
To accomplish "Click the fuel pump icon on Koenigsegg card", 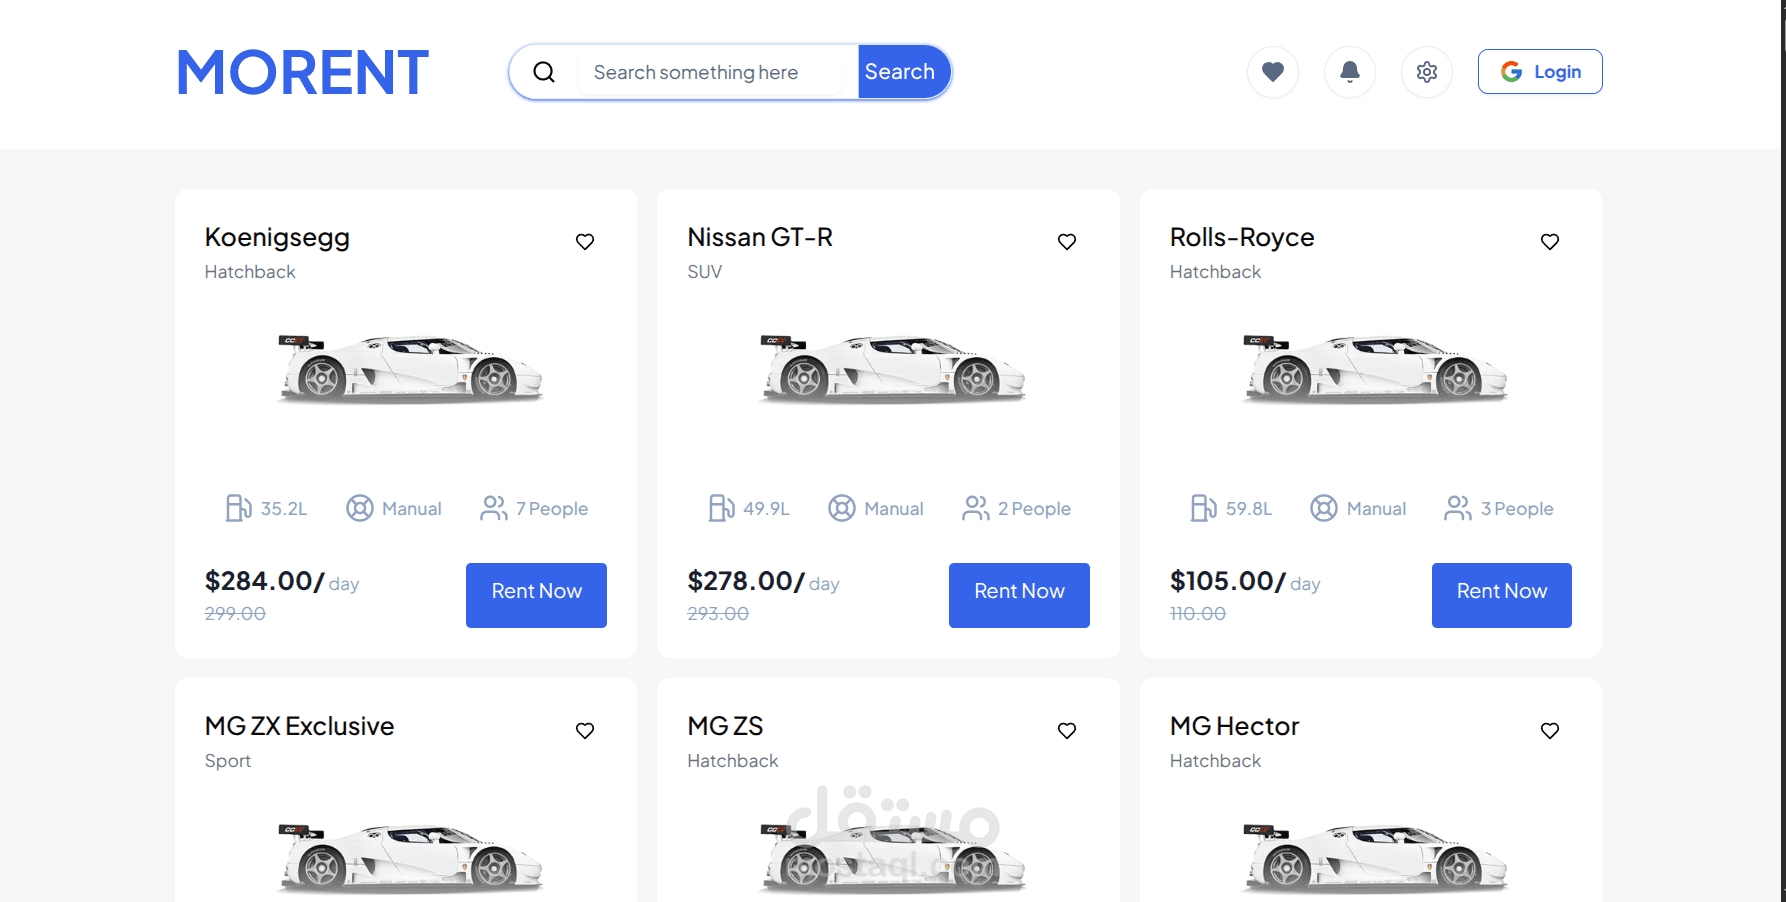I will pyautogui.click(x=238, y=508).
